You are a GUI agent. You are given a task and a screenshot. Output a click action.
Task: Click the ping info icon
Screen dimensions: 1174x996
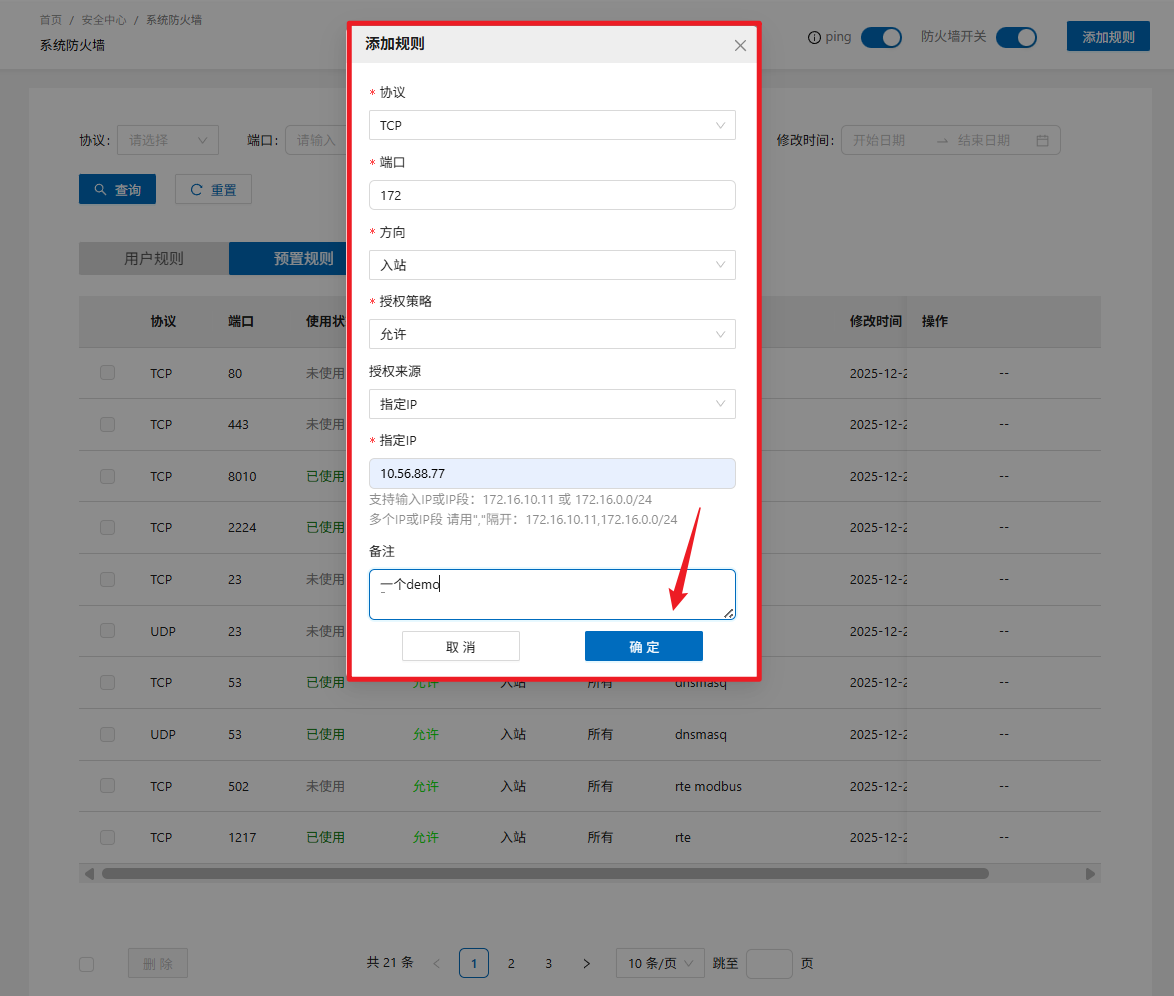pos(814,37)
